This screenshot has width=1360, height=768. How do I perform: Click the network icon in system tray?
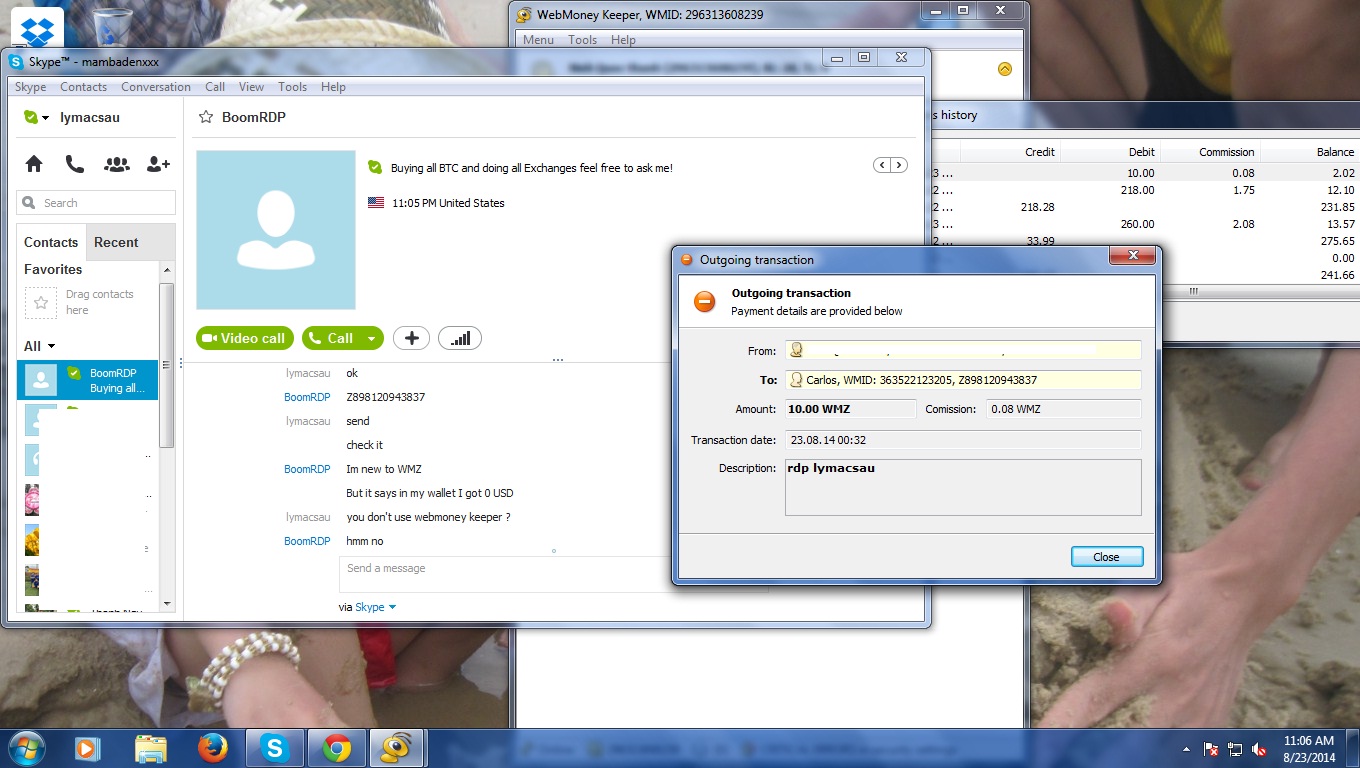(1235, 749)
